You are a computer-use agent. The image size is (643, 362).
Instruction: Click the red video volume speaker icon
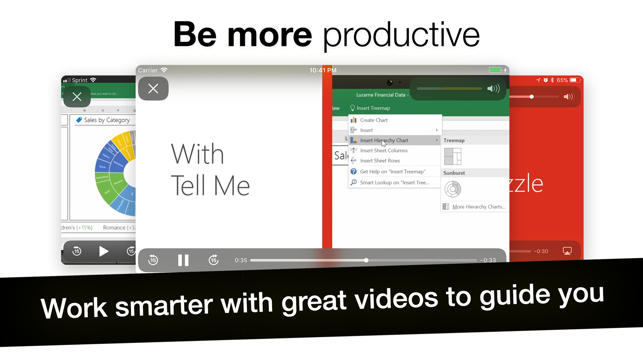coord(568,97)
